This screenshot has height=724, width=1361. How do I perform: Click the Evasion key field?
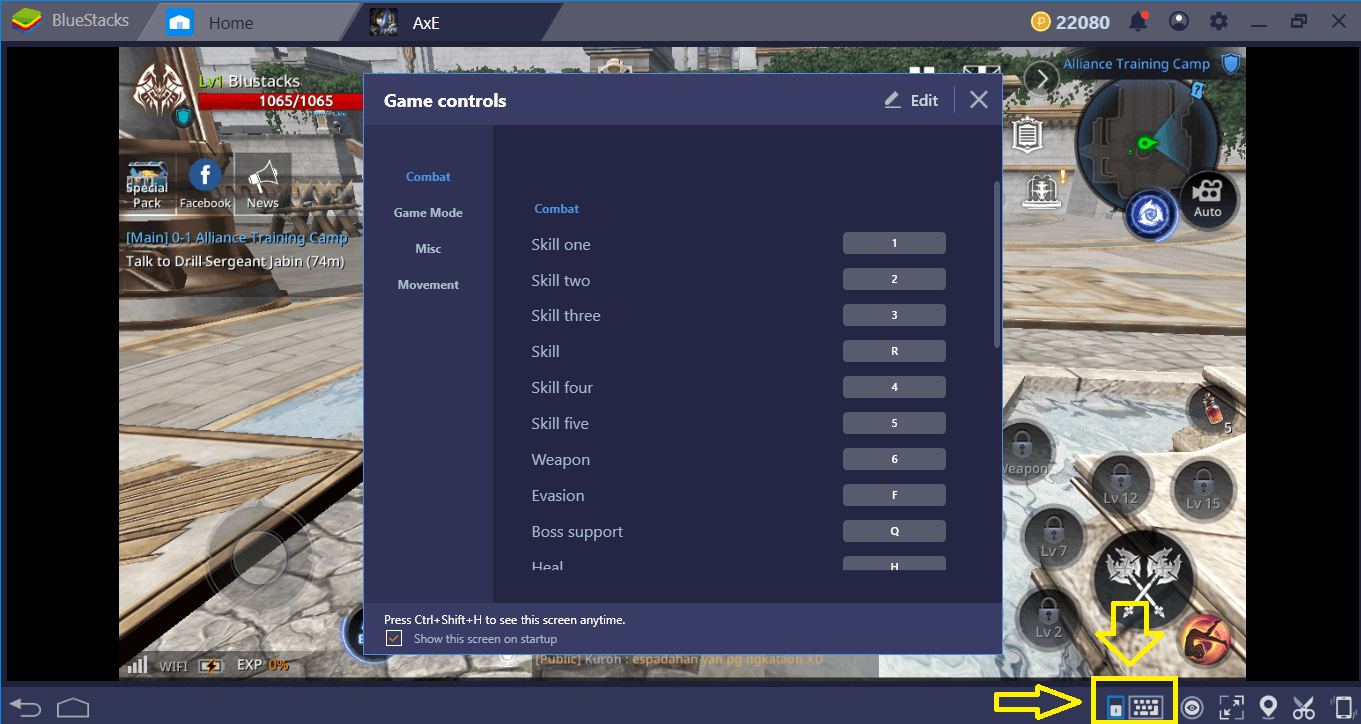[894, 495]
